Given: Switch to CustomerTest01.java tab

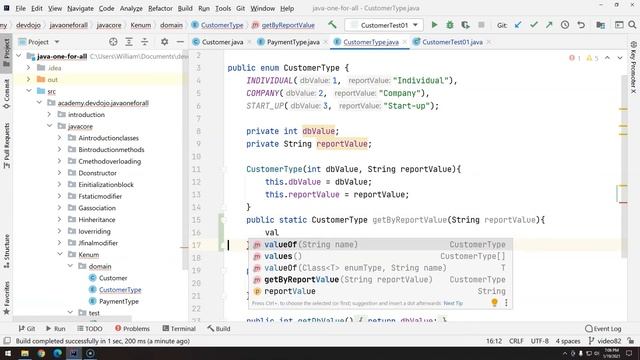Looking at the screenshot, I should 452,42.
